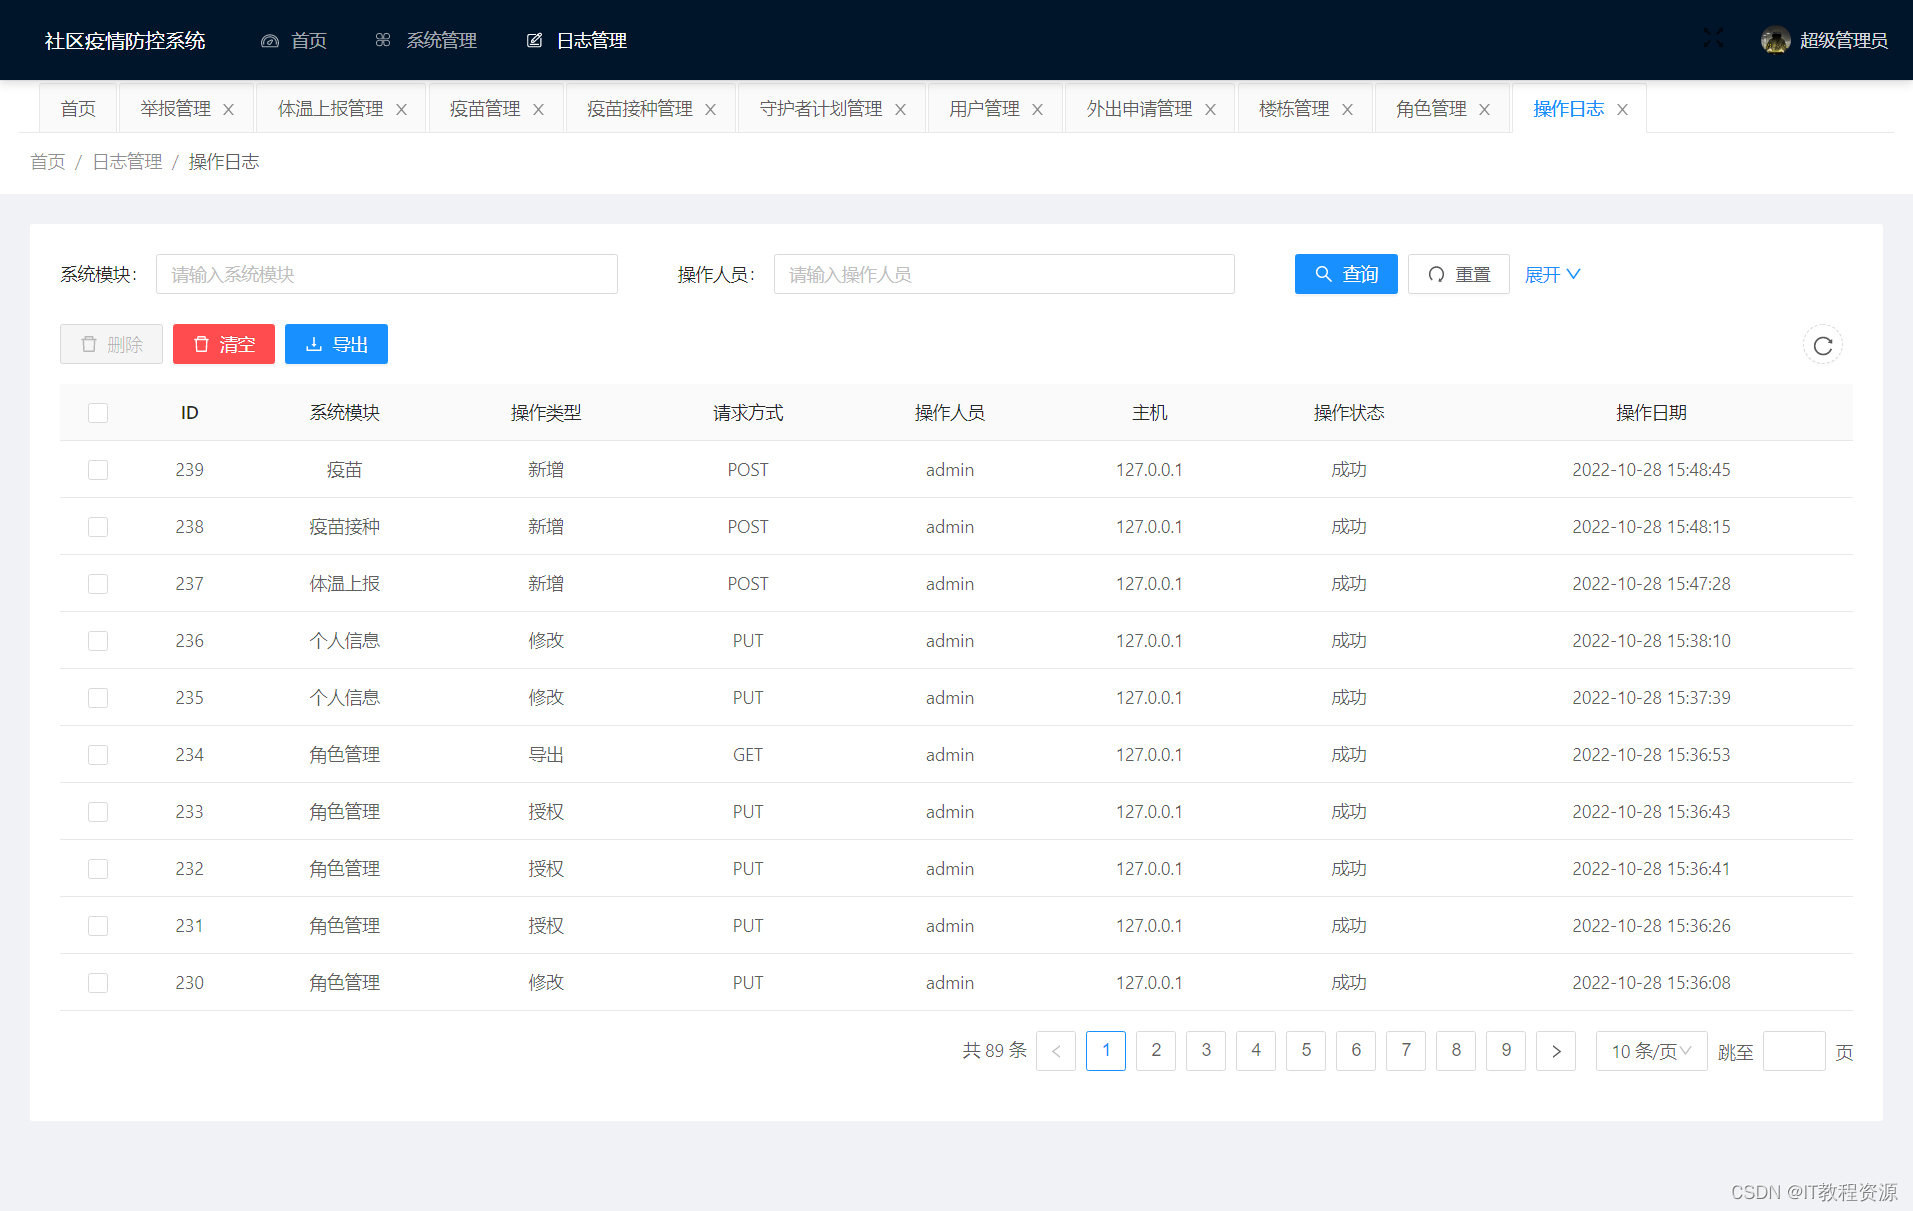Check the row with ID 235
Screen dimensions: 1913x1211
point(98,698)
